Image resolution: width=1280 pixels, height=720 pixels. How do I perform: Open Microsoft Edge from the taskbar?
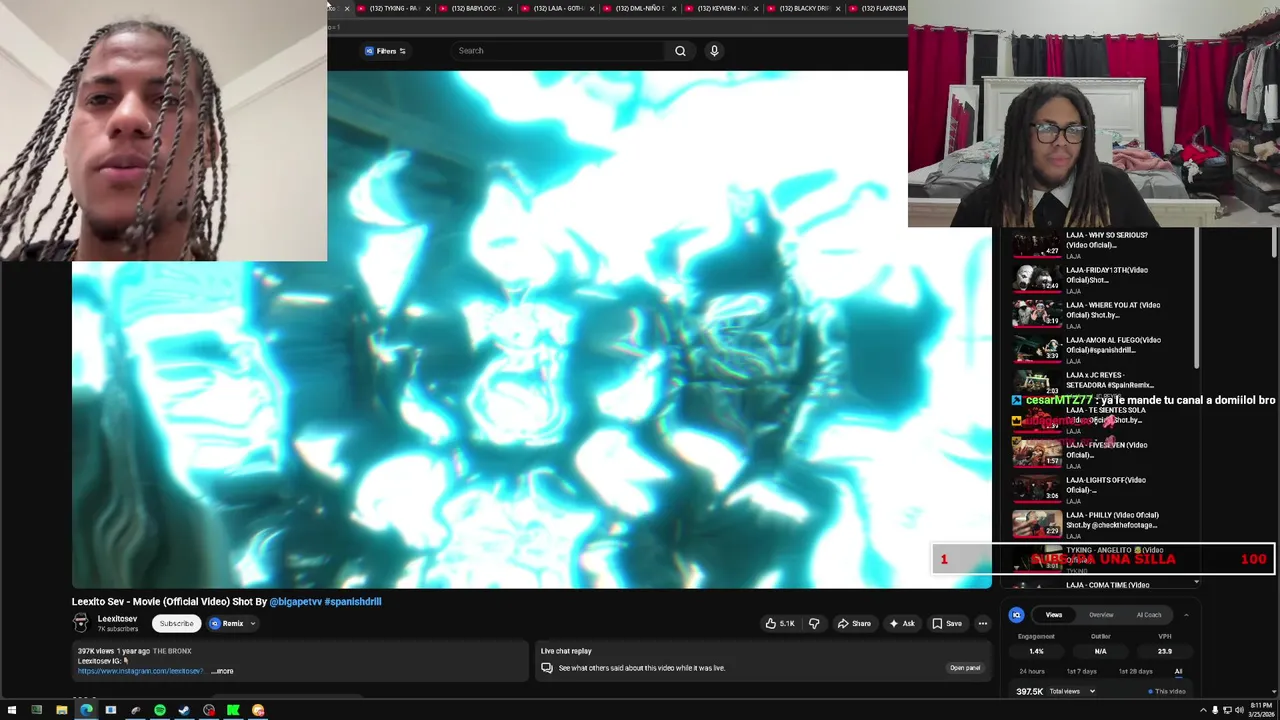(86, 710)
